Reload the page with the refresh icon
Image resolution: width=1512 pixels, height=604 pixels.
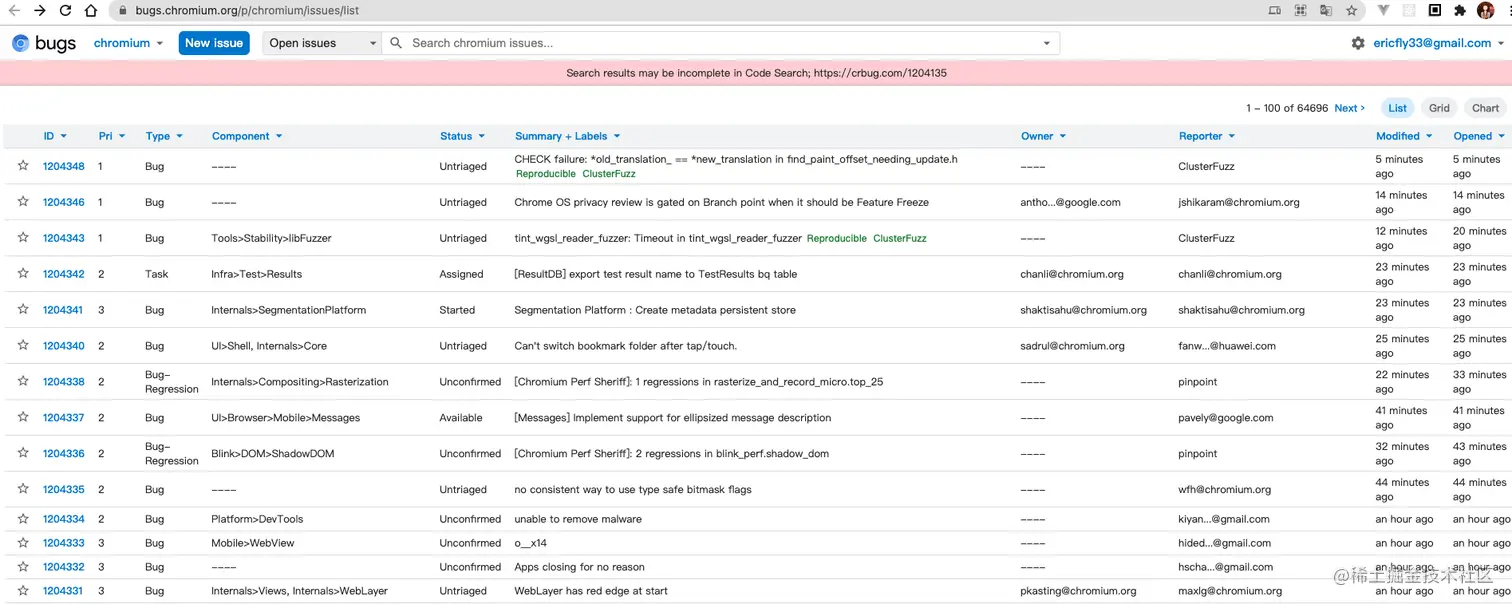point(65,11)
